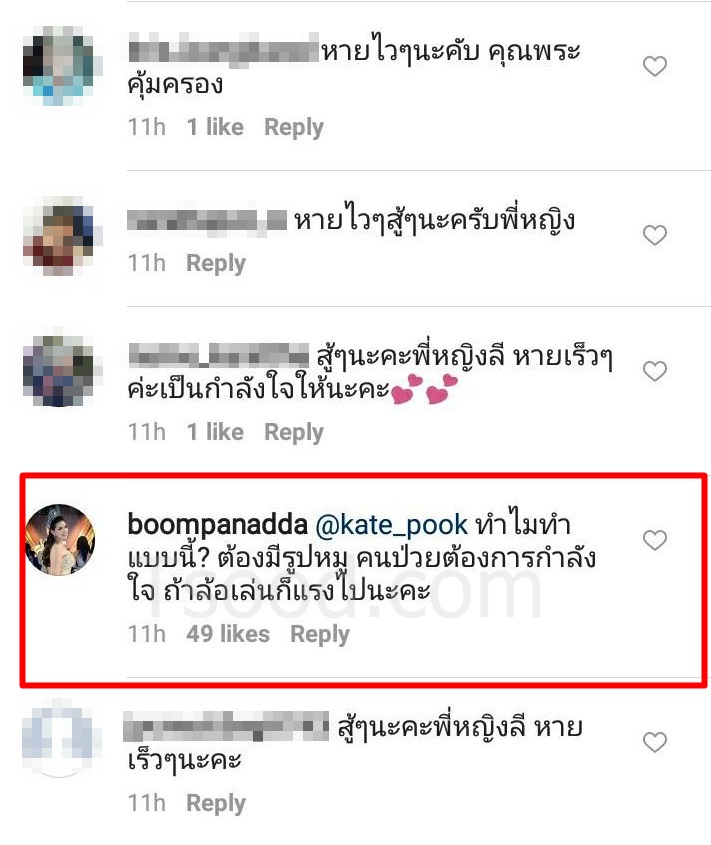Open first commenter's blurred avatar

pyautogui.click(x=58, y=66)
